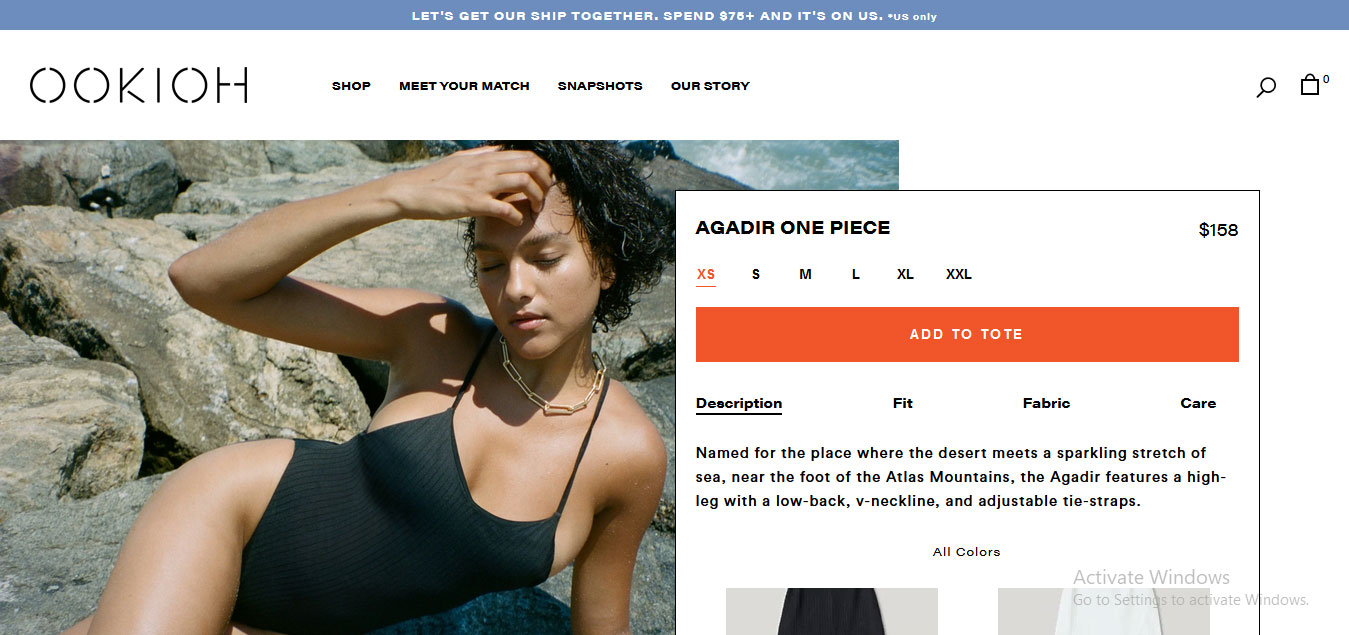The height and width of the screenshot is (635, 1349).
Task: Open Meet Your Match menu item
Action: point(464,86)
